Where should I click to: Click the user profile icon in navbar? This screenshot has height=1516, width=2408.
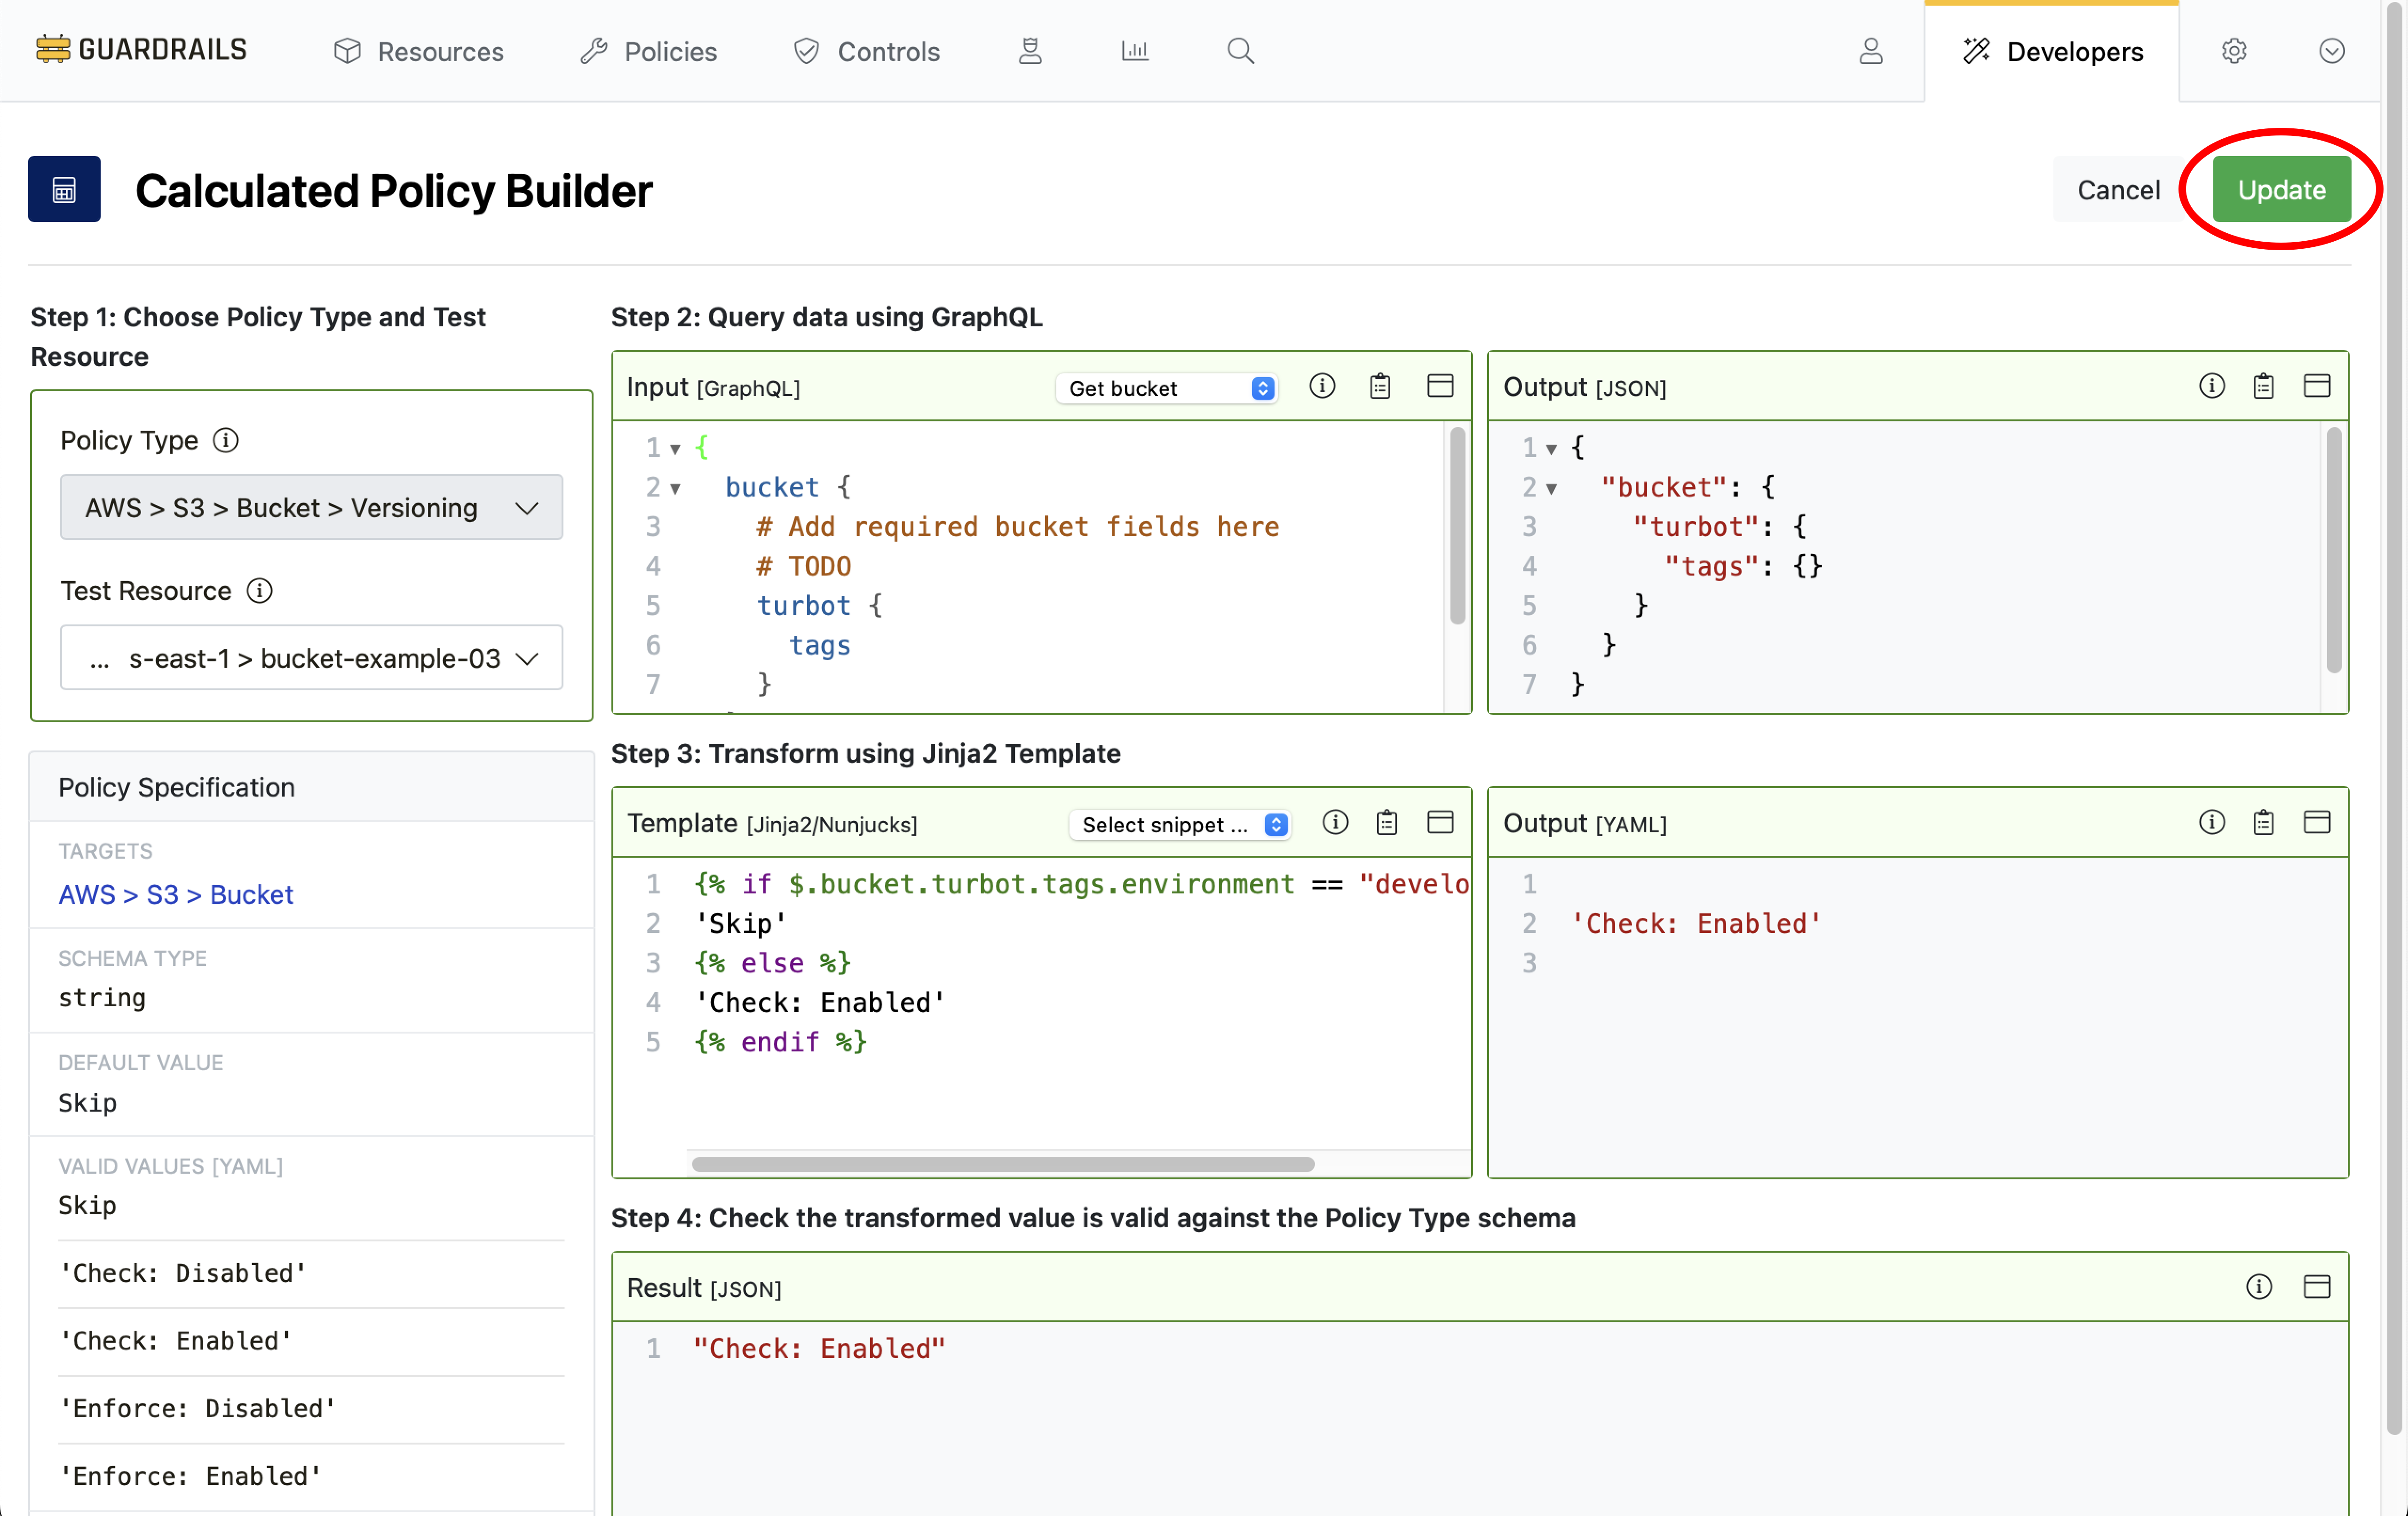pyautogui.click(x=1870, y=50)
